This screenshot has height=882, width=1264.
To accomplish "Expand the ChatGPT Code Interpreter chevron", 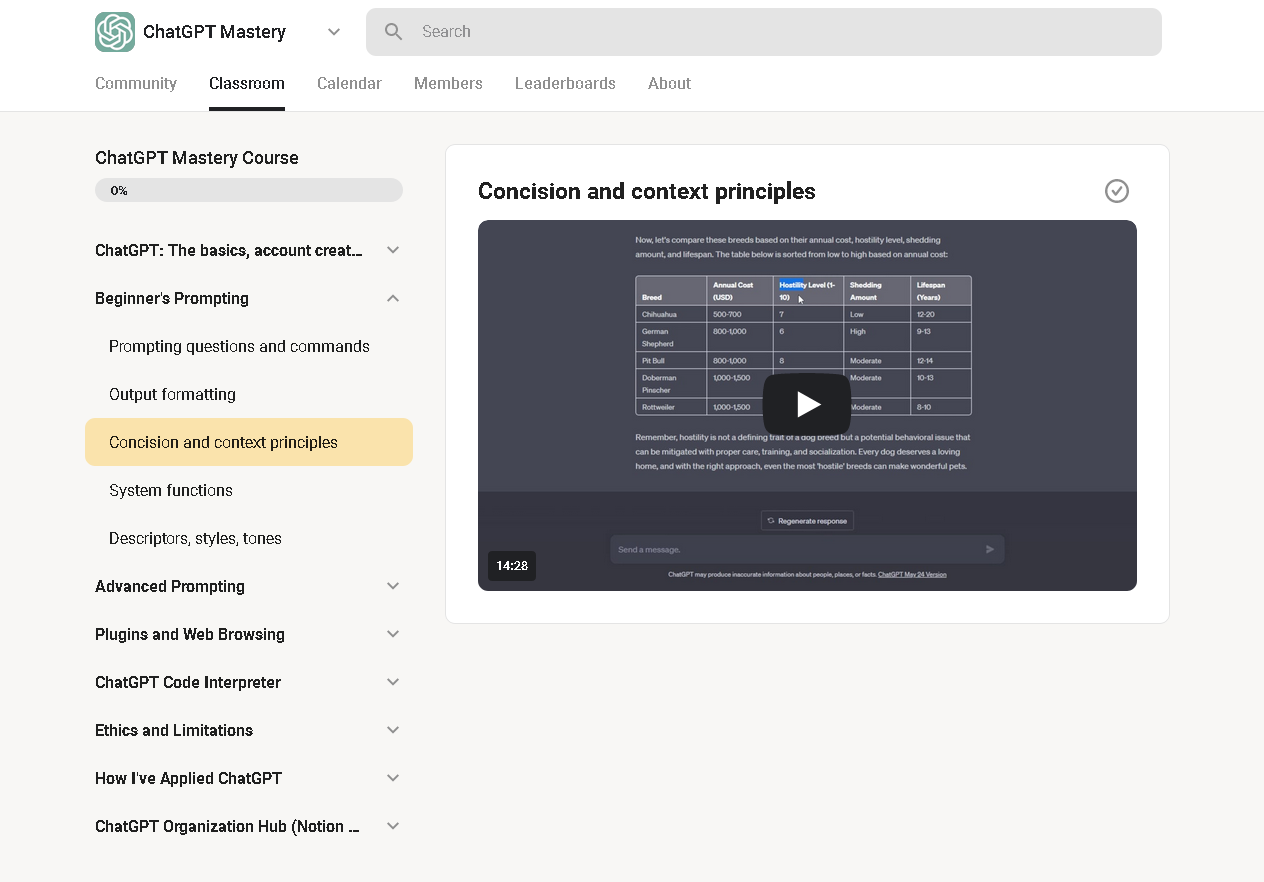I will point(393,682).
